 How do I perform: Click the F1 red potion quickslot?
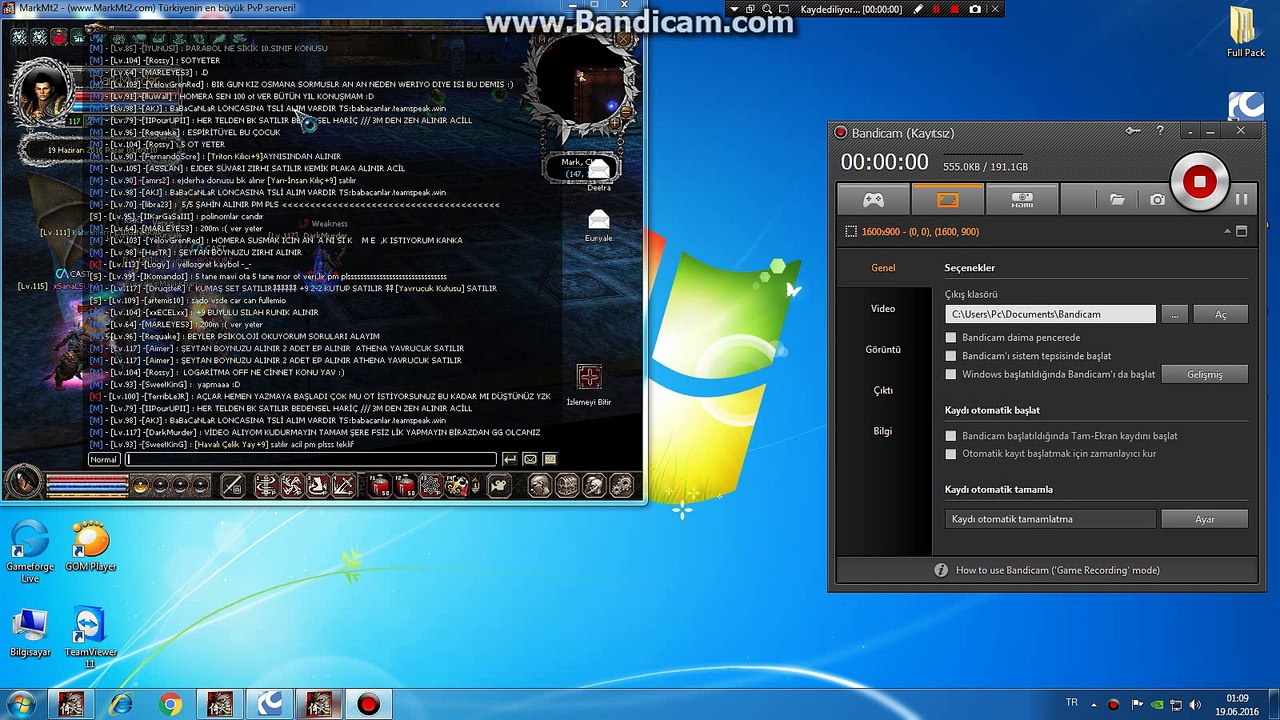(x=380, y=486)
